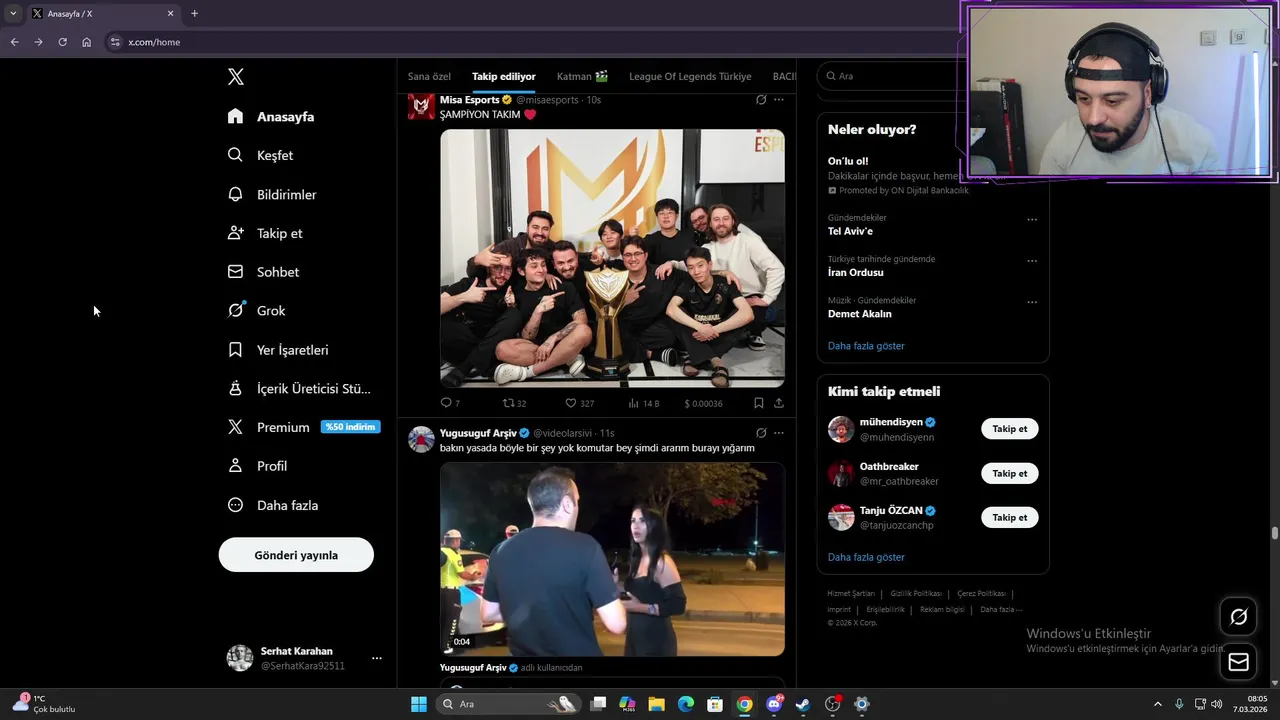Screen dimensions: 1280x720
Task: Open the Gizlilik Politikası footer link
Action: point(916,593)
